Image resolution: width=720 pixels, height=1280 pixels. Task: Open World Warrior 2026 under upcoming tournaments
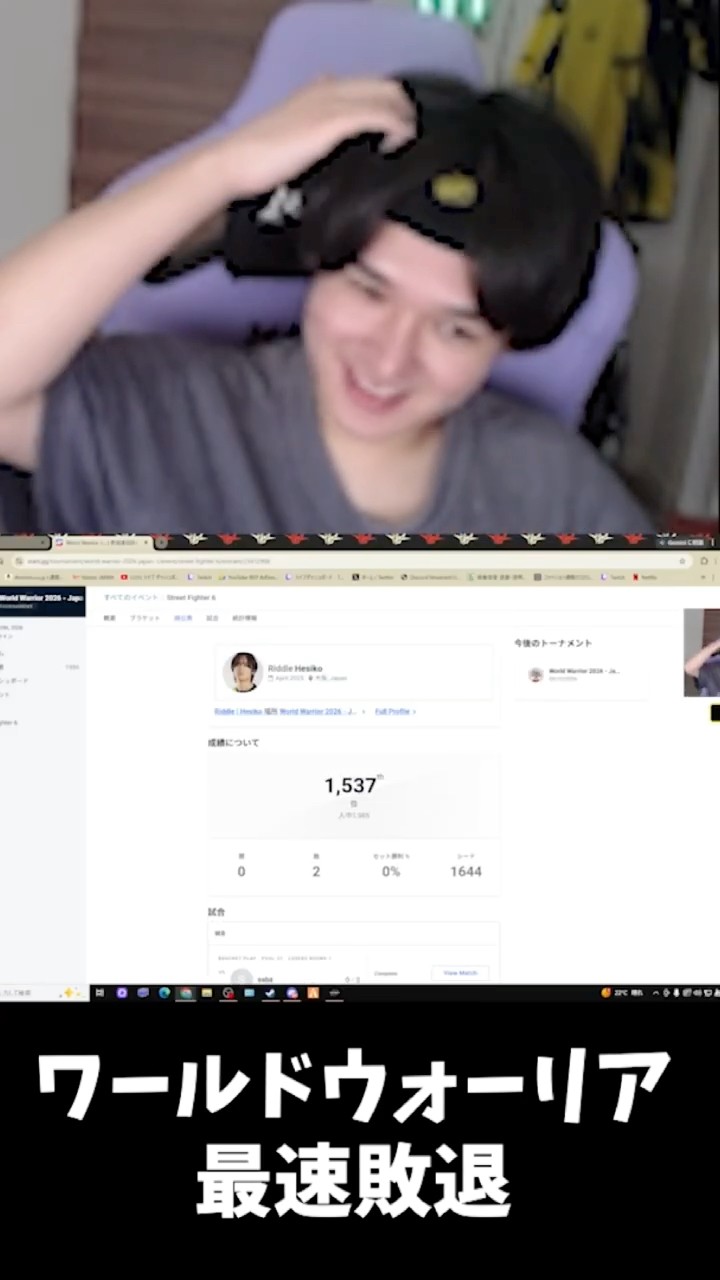pyautogui.click(x=584, y=671)
